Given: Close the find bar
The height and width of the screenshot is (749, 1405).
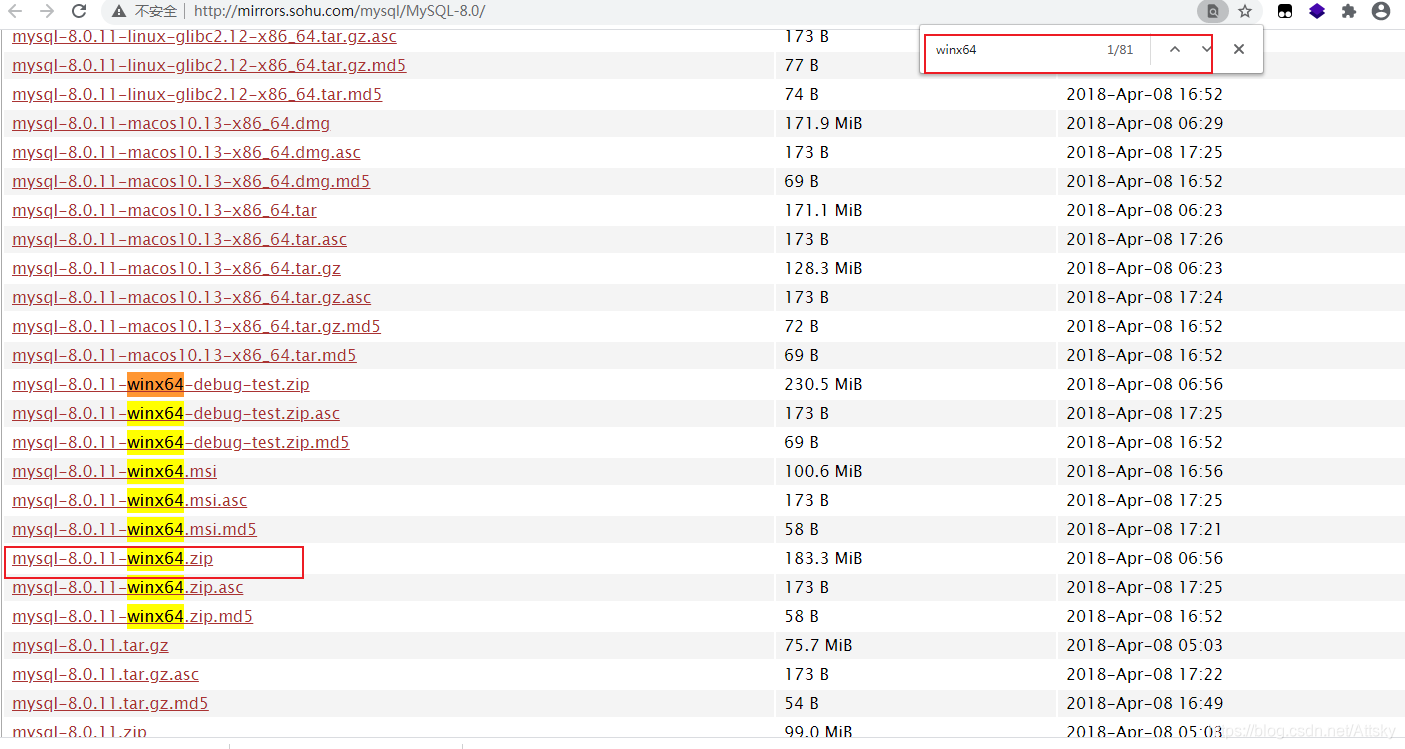Looking at the screenshot, I should click(x=1239, y=49).
